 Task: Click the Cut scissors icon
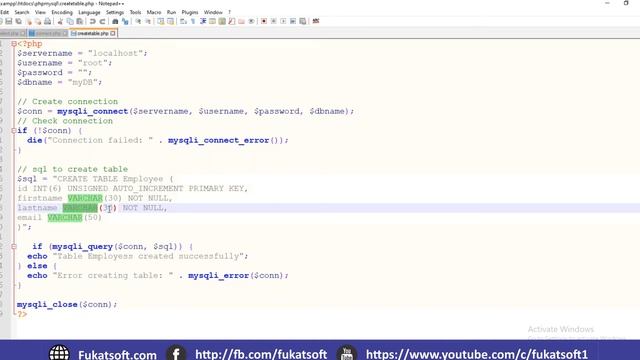click(60, 21)
